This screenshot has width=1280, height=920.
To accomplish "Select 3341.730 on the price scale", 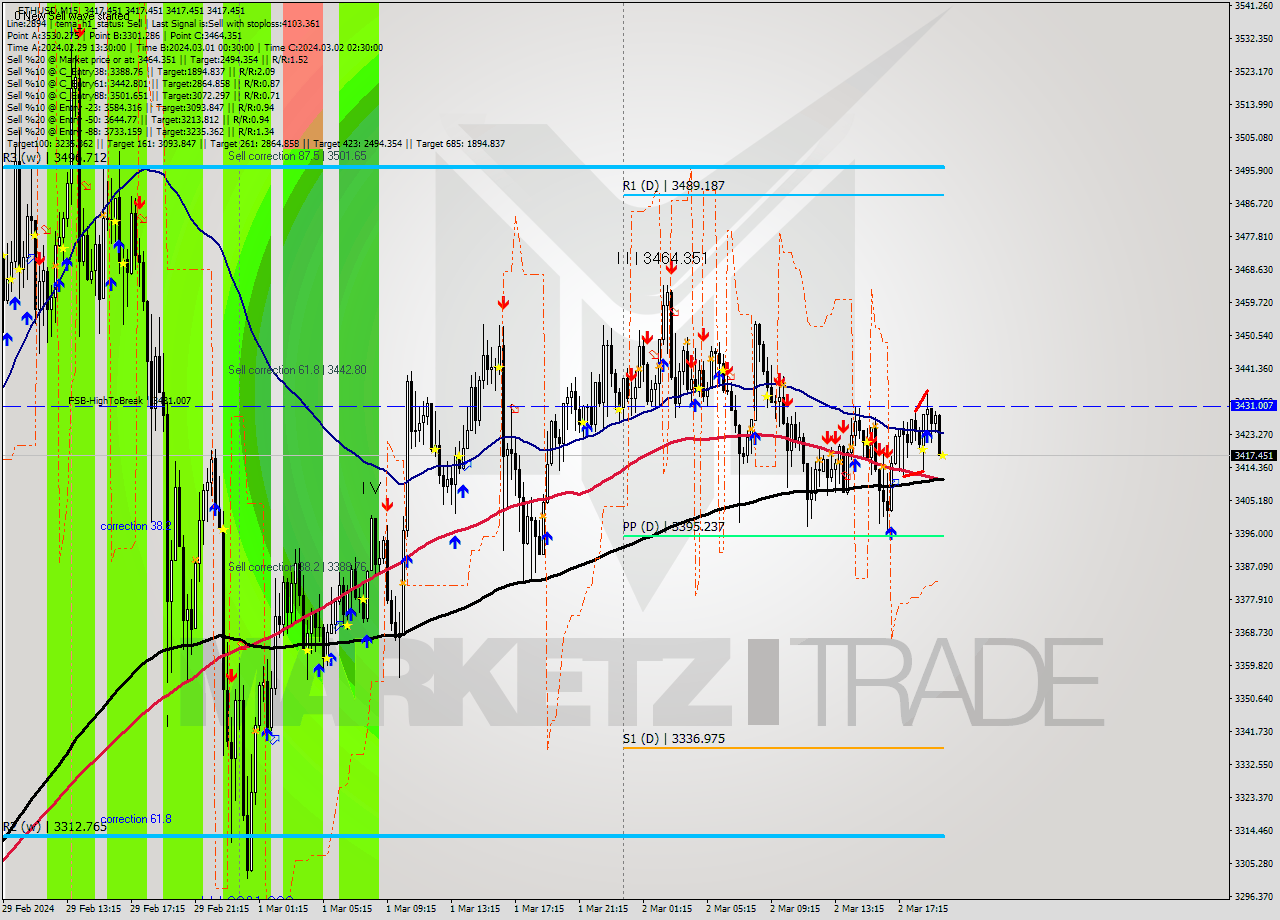I will (x=1254, y=731).
